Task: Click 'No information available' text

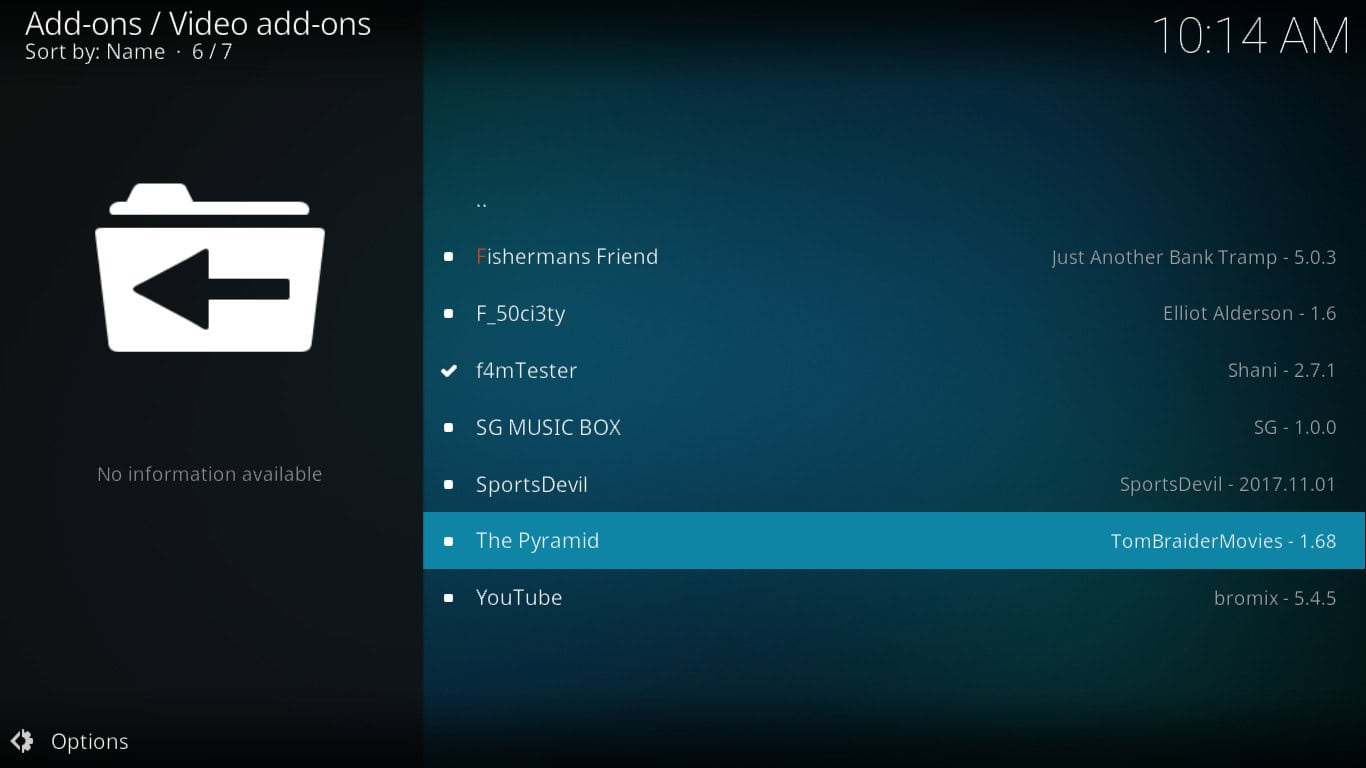Action: tap(210, 474)
